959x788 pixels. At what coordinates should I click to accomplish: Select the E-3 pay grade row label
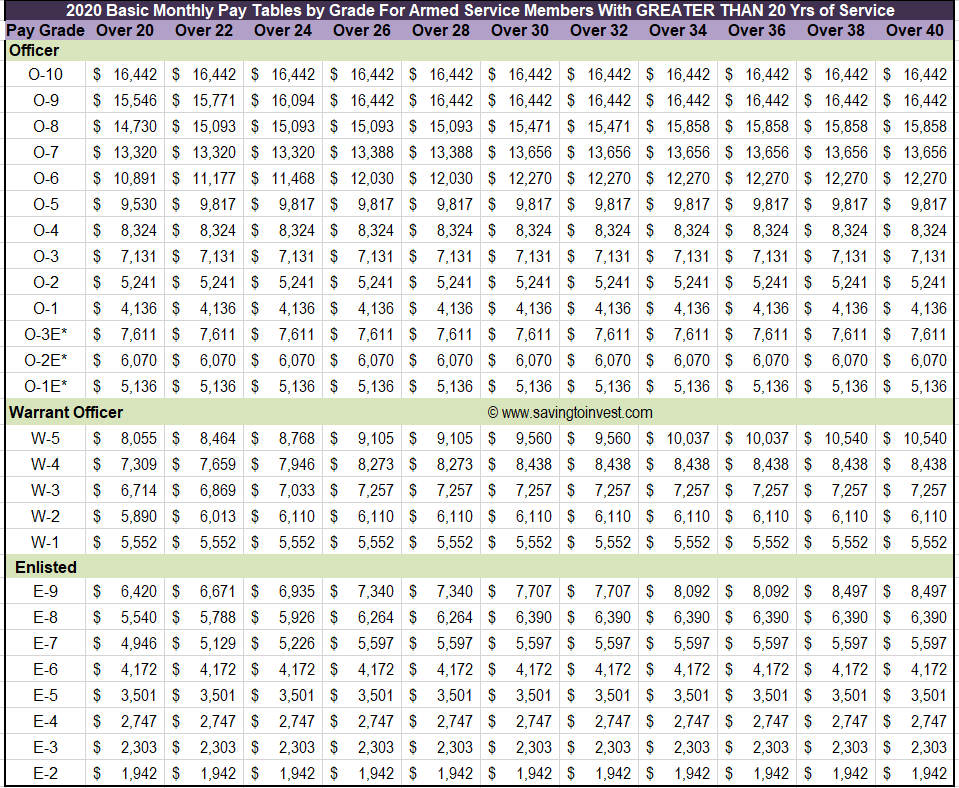45,748
